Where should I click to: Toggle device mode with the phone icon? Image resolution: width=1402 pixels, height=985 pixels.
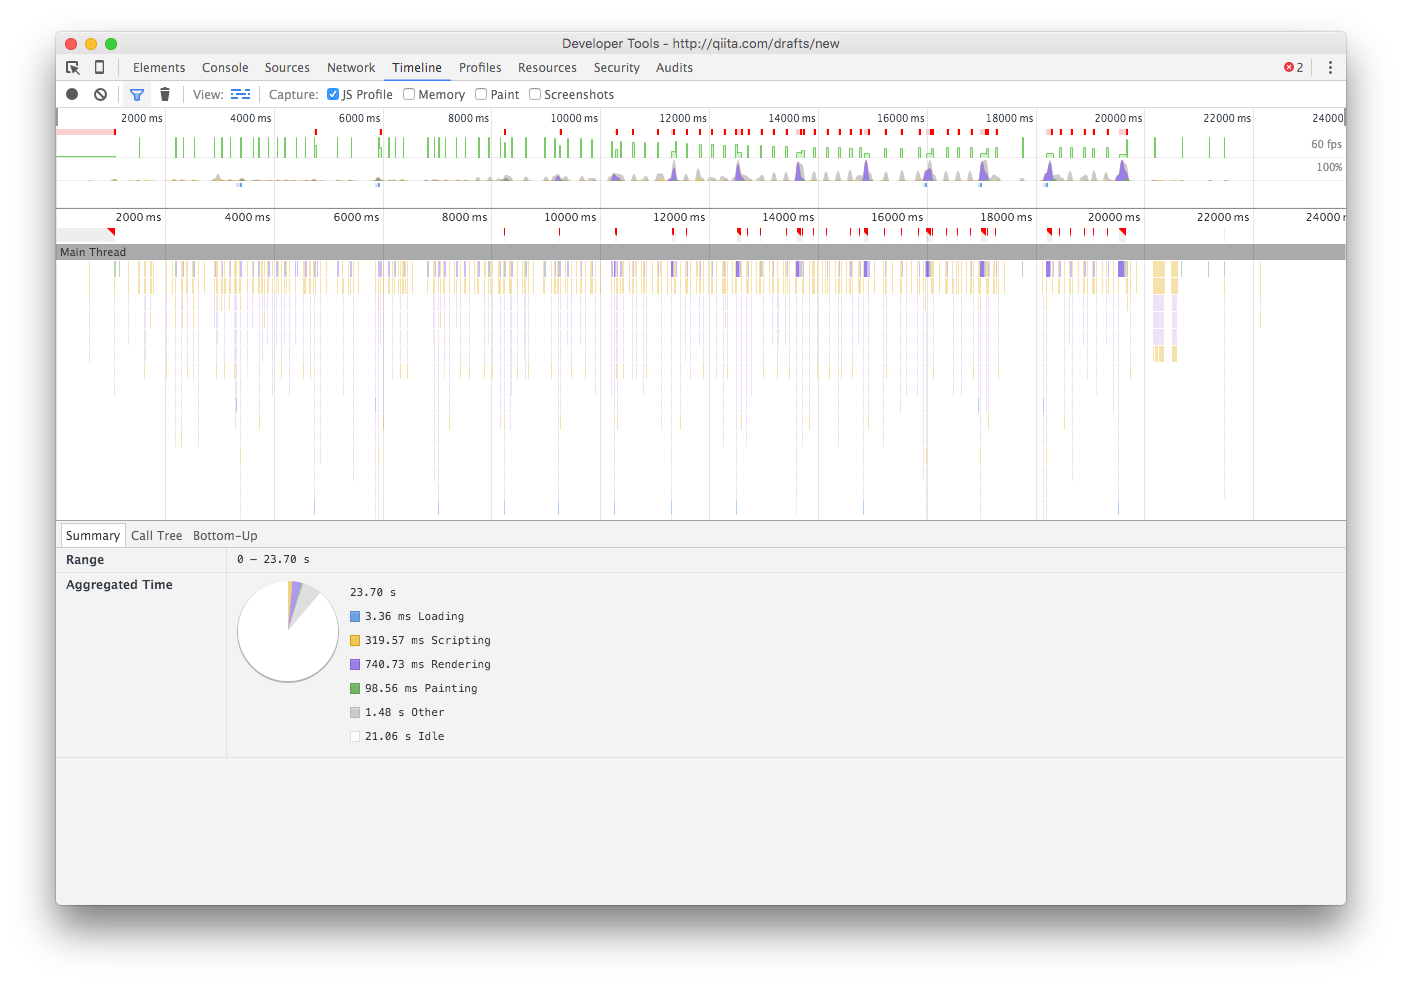pos(99,67)
